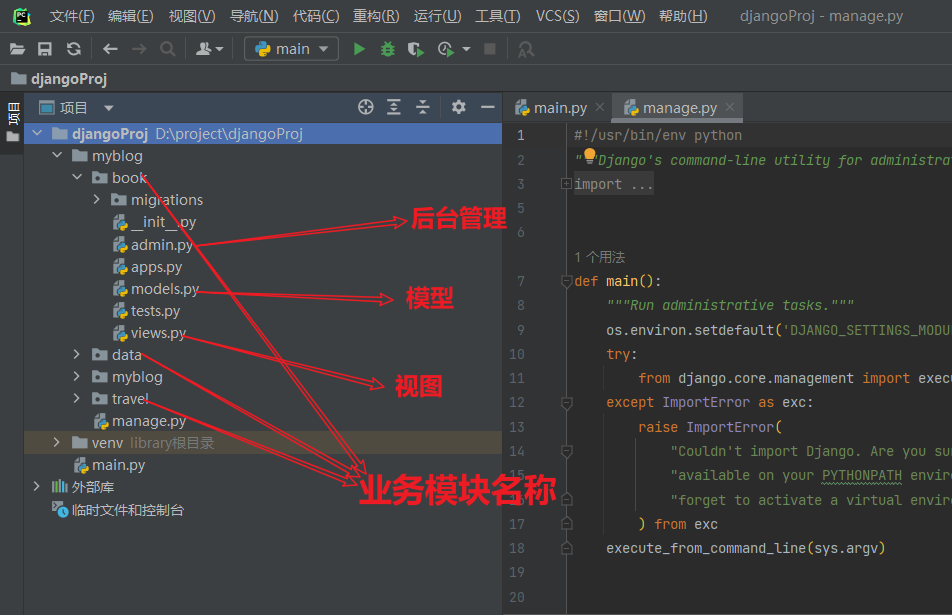Open the 视图(V) menu

[x=192, y=16]
